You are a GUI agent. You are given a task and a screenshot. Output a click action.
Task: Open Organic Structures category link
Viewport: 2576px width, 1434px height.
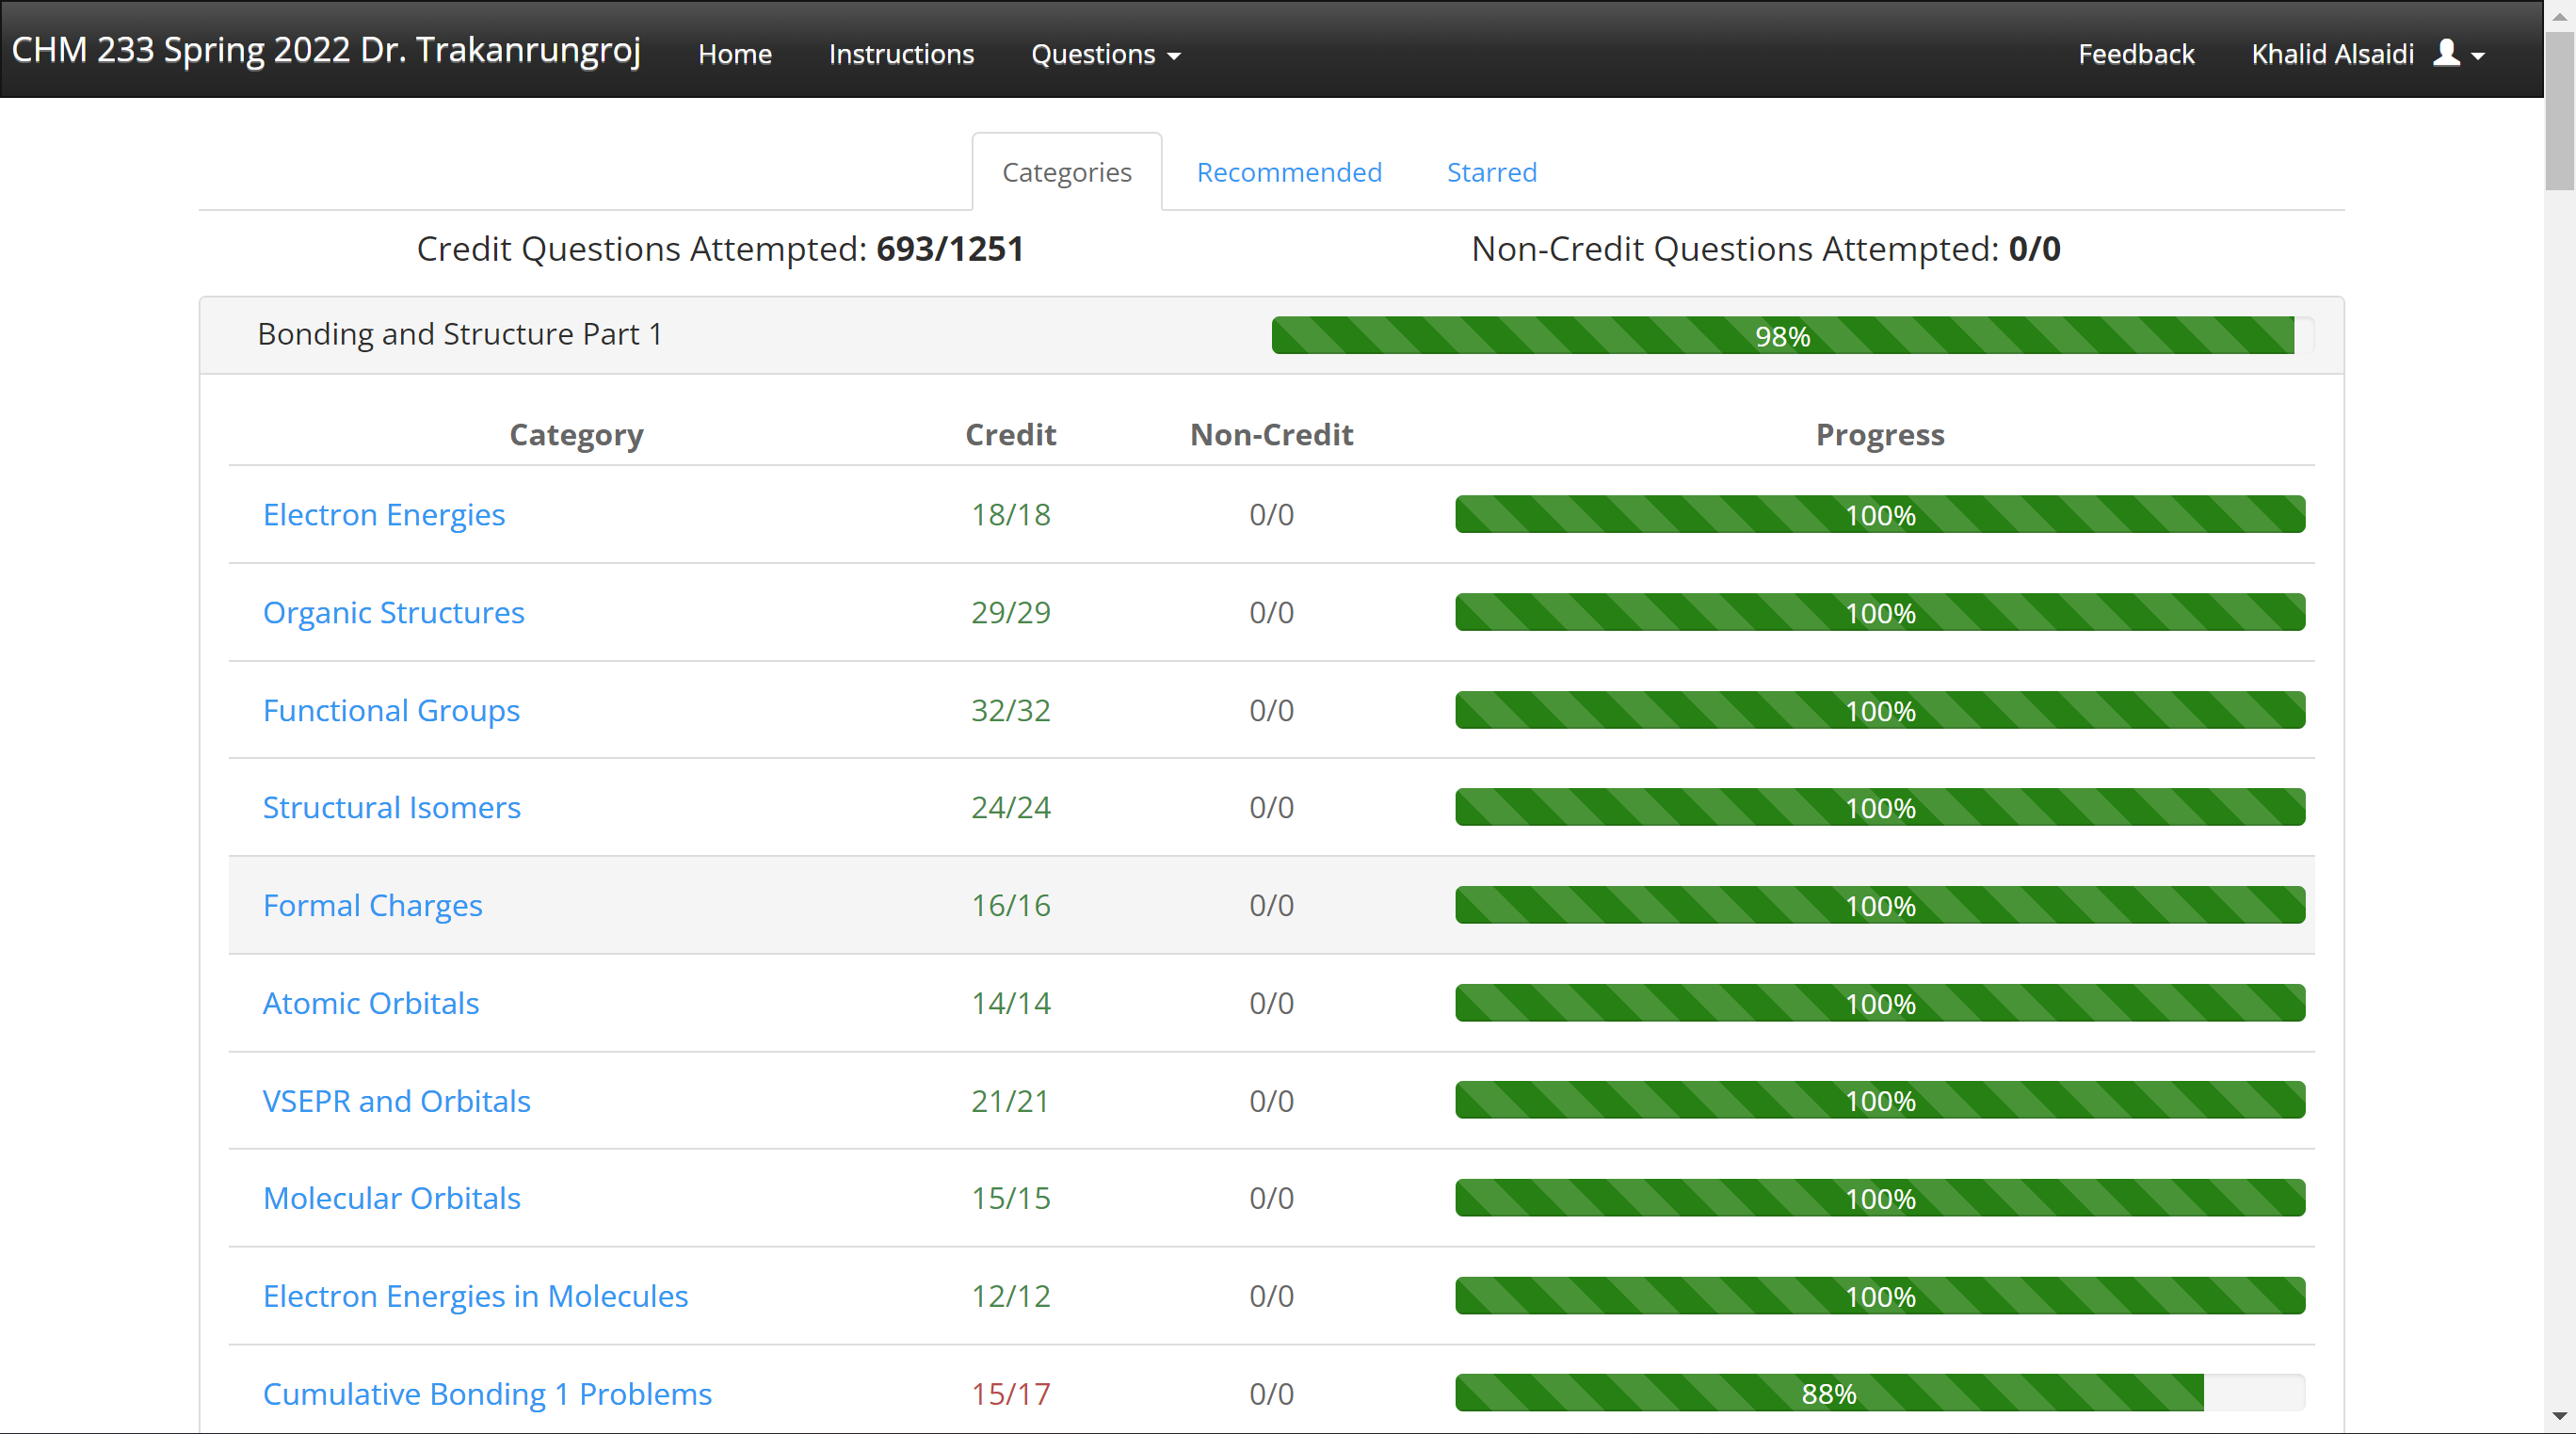[x=393, y=612]
